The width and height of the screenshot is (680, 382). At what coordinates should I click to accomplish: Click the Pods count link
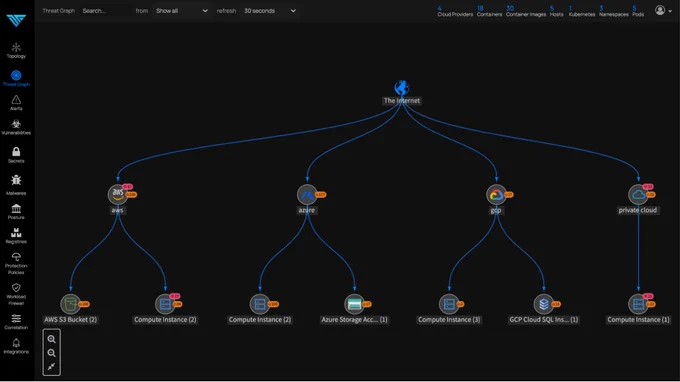(638, 11)
